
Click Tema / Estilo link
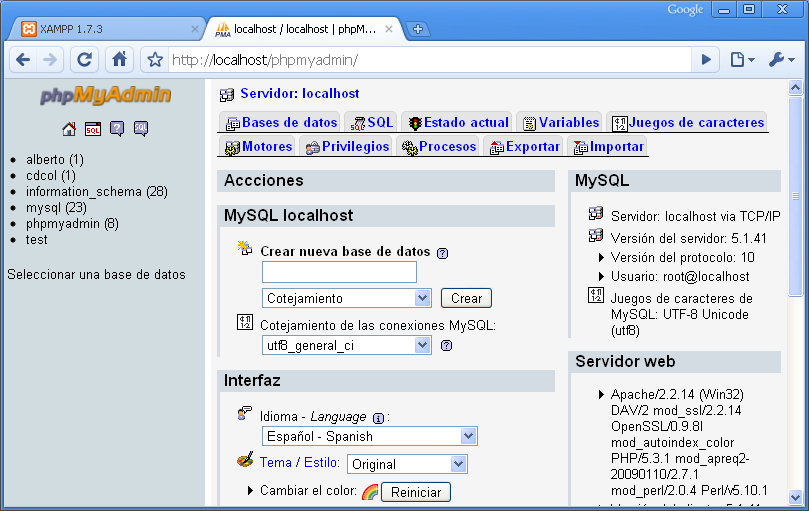[x=299, y=462]
